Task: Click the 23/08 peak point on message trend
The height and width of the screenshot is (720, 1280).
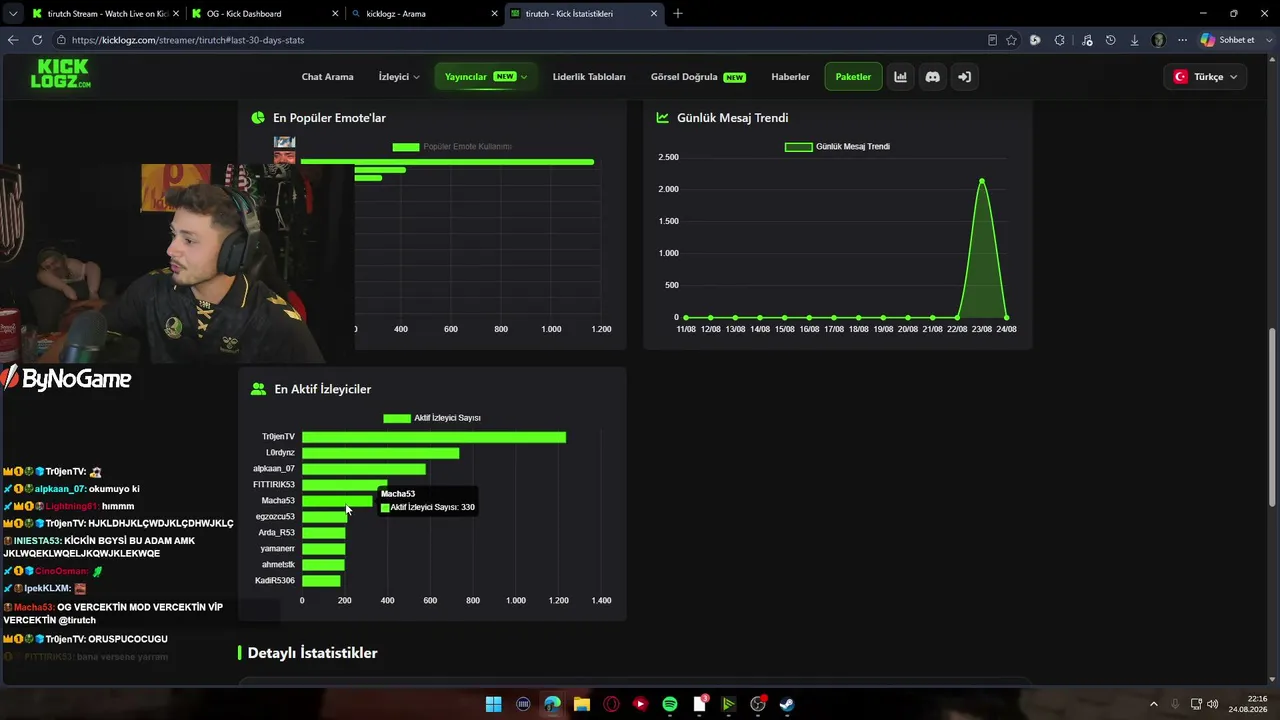Action: coord(982,181)
